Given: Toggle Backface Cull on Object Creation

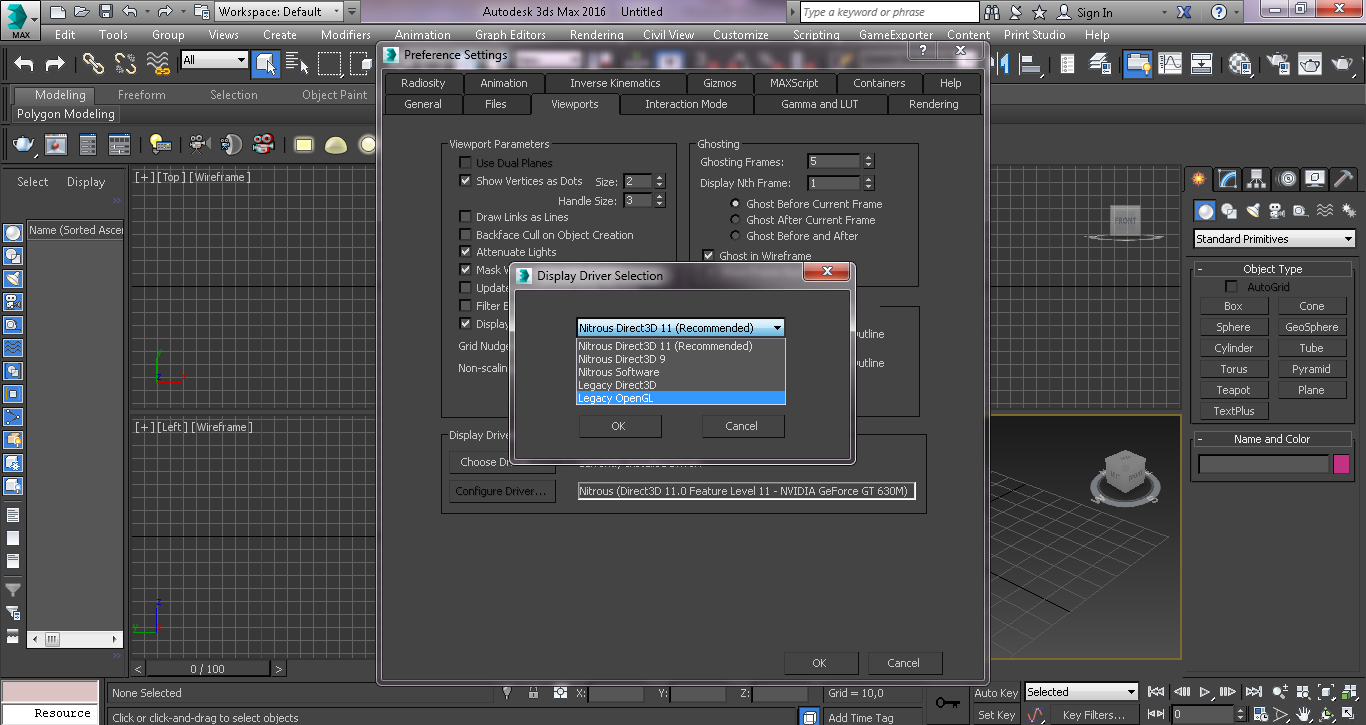Looking at the screenshot, I should pyautogui.click(x=465, y=235).
